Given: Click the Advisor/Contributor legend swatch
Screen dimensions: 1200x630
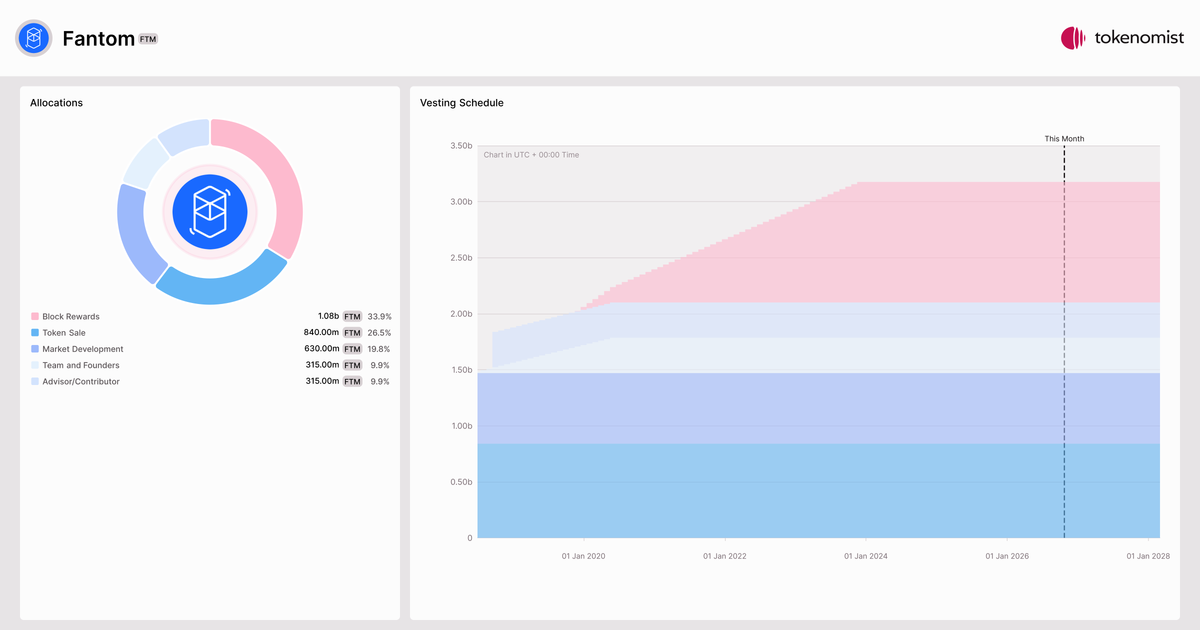Looking at the screenshot, I should tap(35, 381).
